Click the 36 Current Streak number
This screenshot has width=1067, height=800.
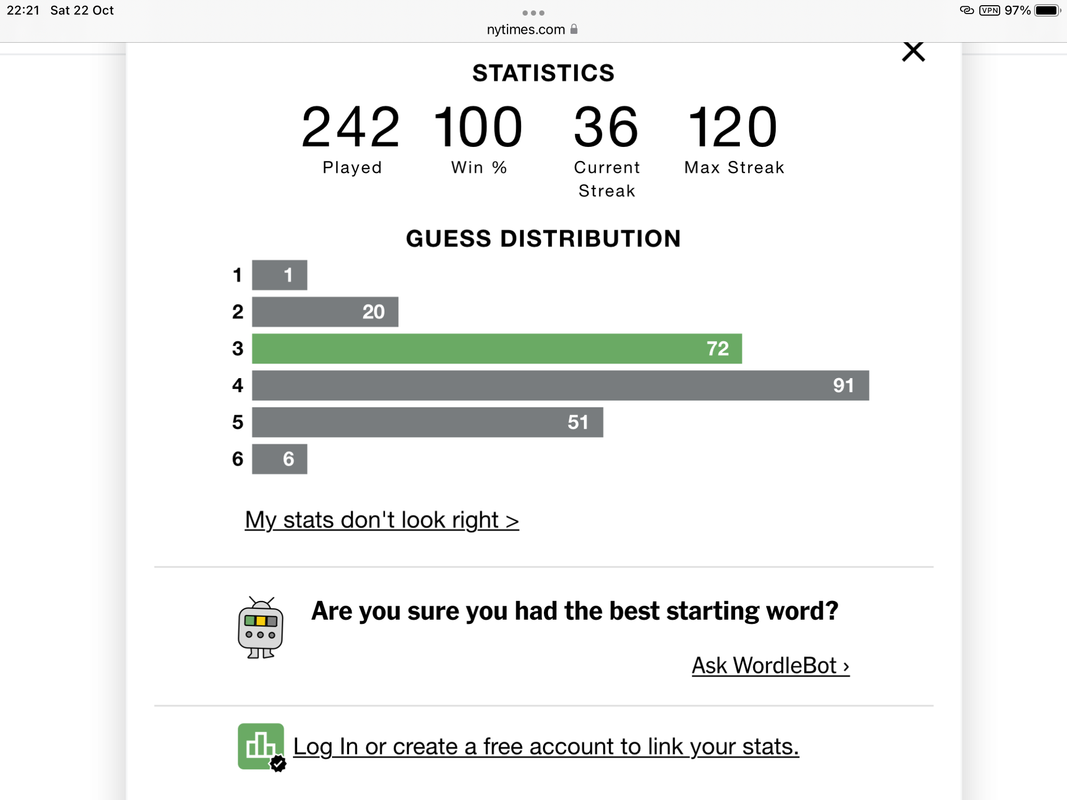coord(606,128)
